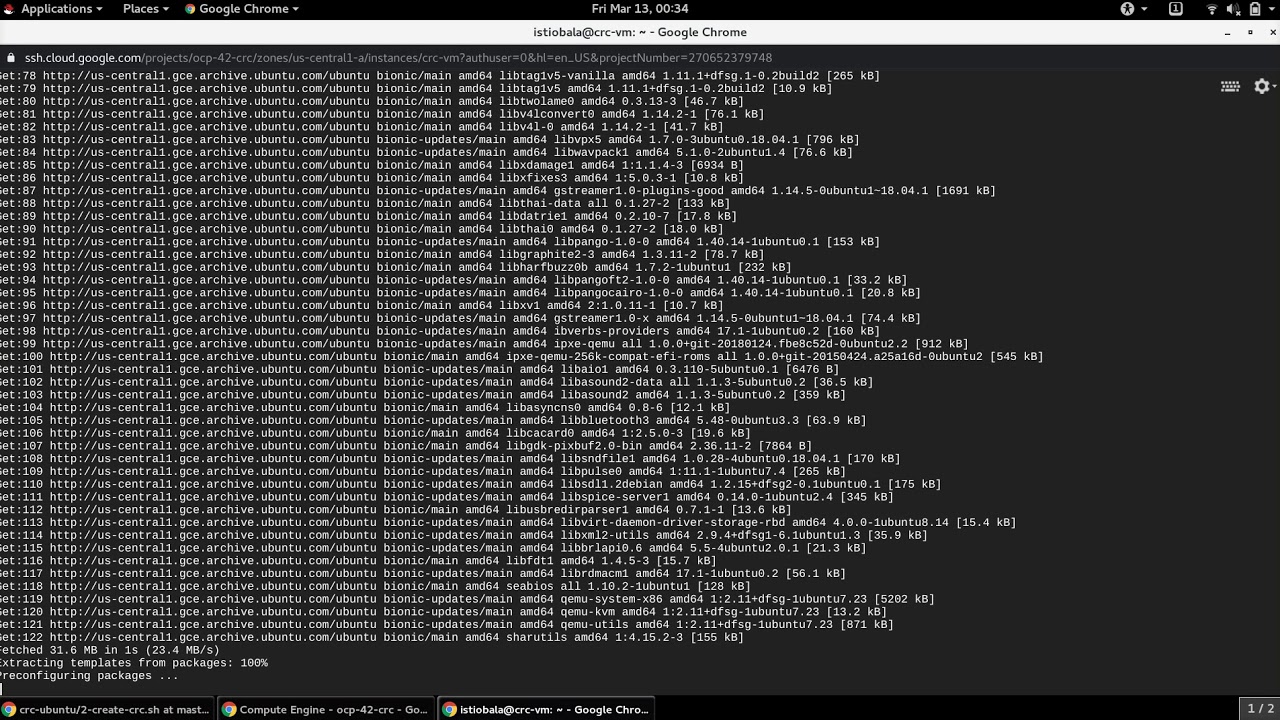Viewport: 1280px width, 720px height.
Task: Click the battery status icon
Action: pos(1254,8)
